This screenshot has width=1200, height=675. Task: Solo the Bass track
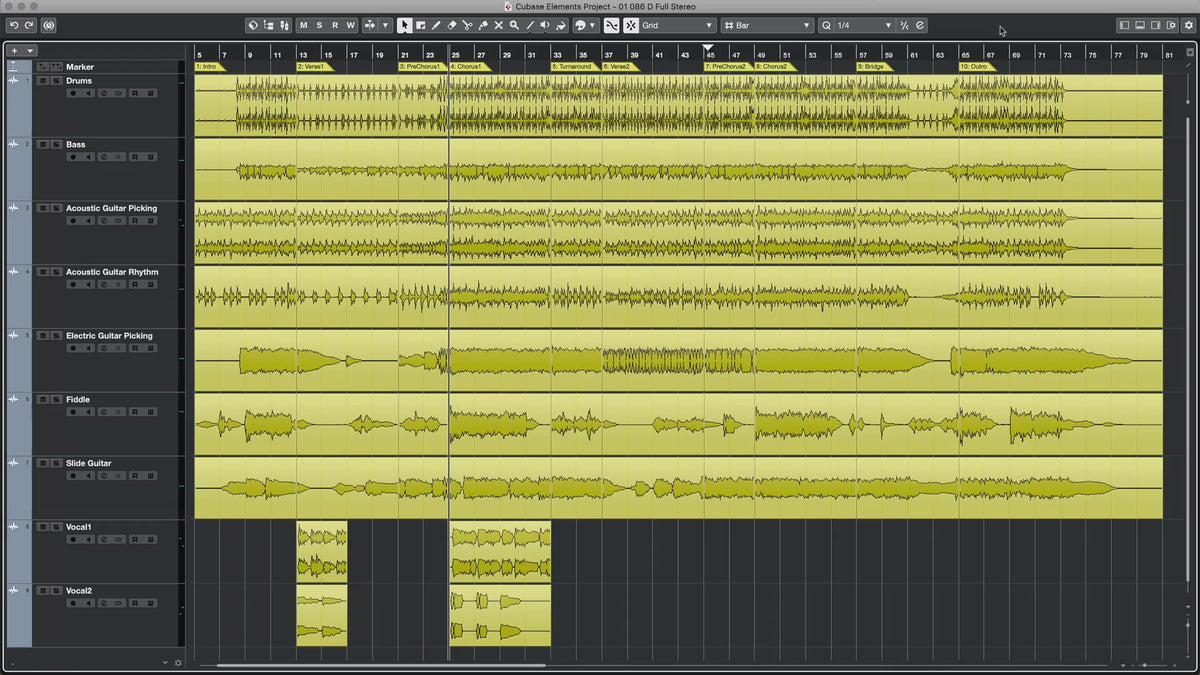[55, 145]
